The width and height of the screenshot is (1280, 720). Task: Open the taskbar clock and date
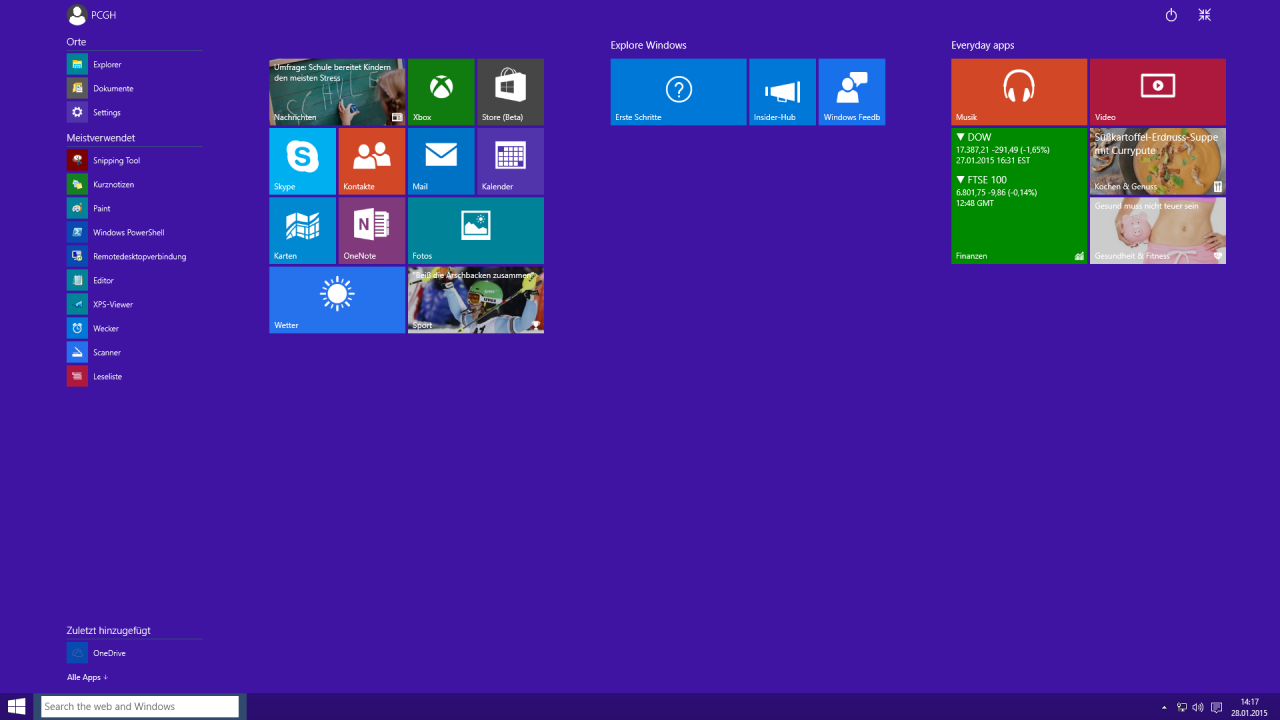[x=1249, y=707]
